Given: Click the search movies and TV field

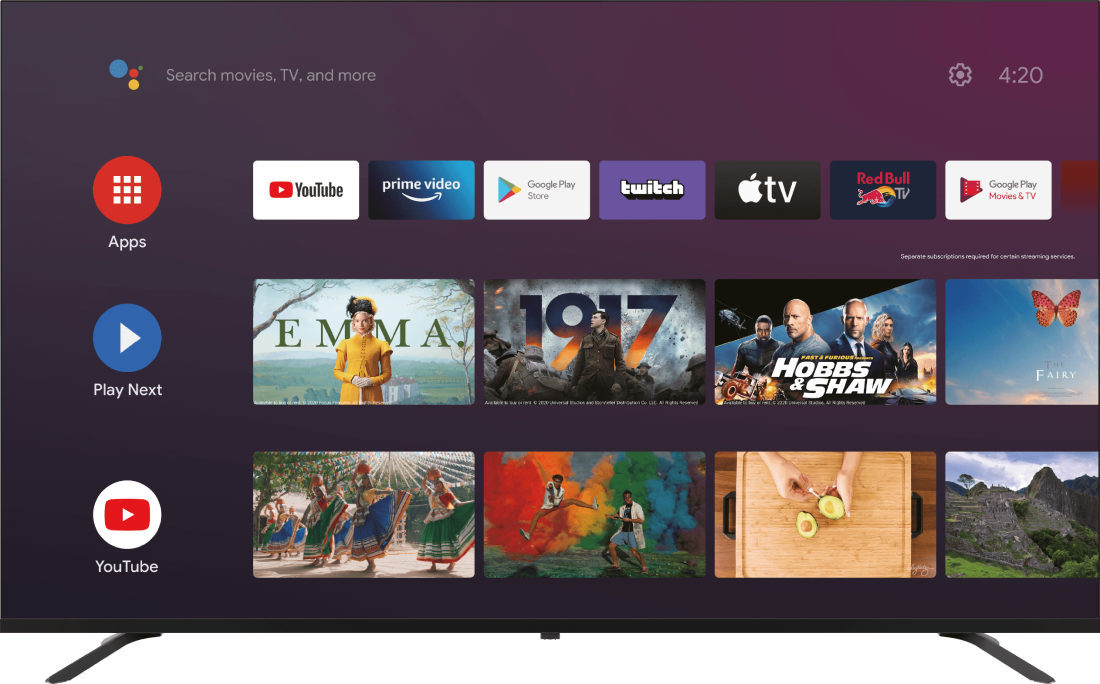Looking at the screenshot, I should click(x=271, y=75).
